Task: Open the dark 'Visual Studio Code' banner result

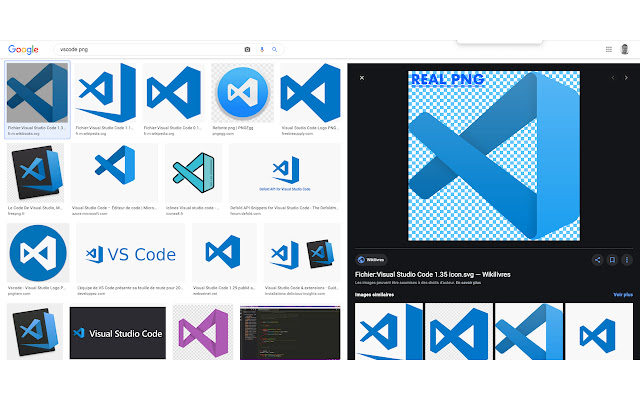Action: (118, 333)
